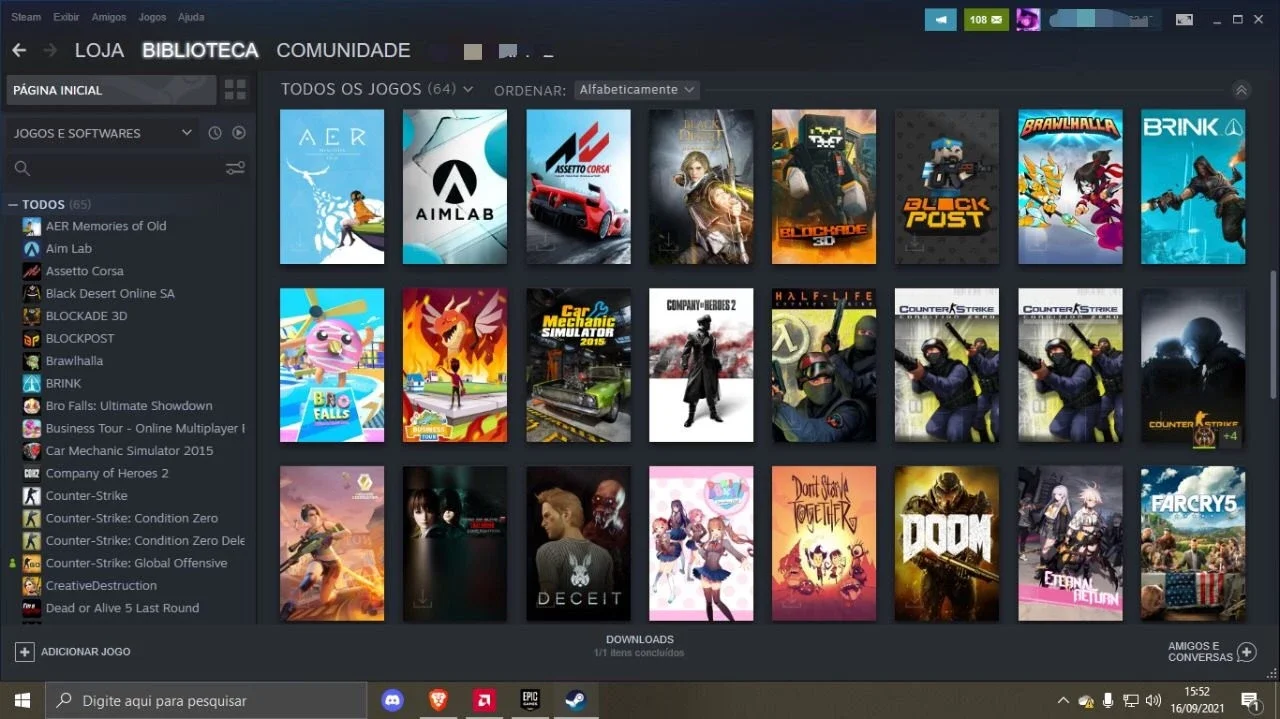Open Epic Games launcher from taskbar
1280x719 pixels.
click(530, 700)
